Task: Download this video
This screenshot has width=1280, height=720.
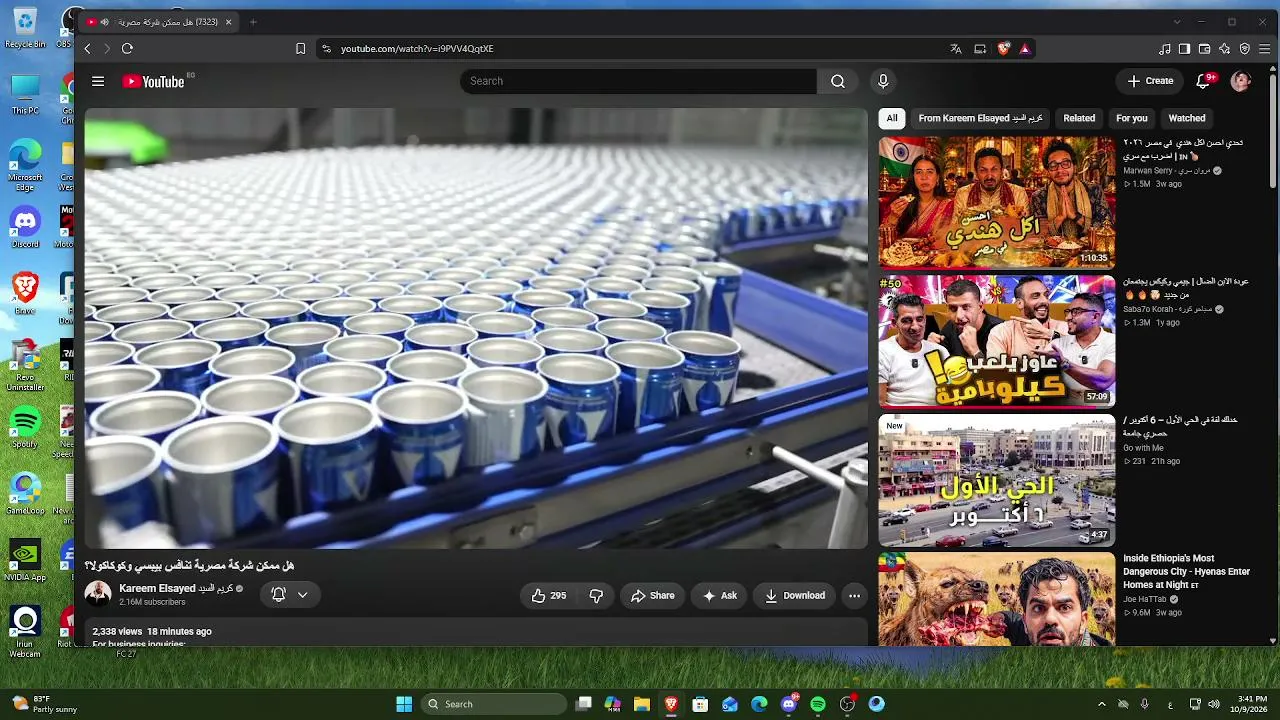Action: click(795, 595)
